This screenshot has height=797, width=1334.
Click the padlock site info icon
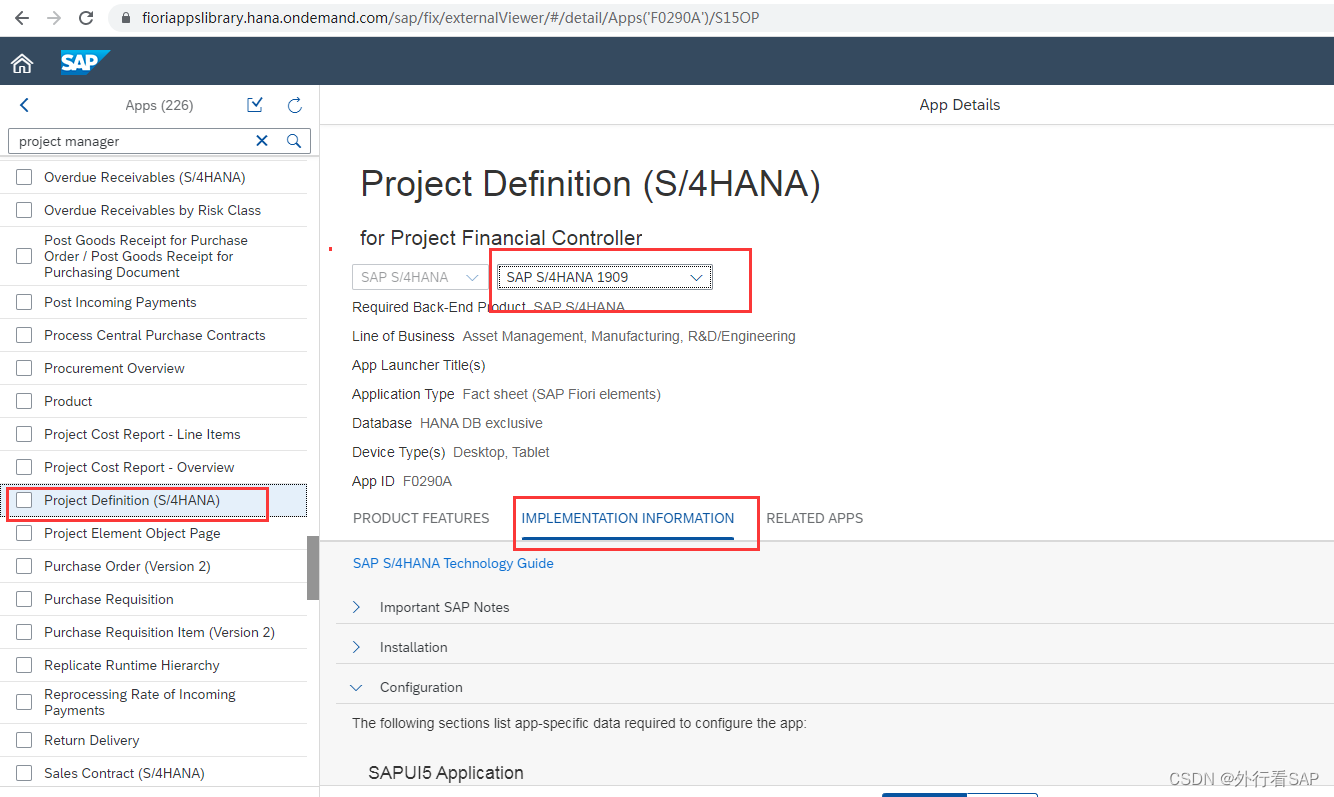point(125,18)
